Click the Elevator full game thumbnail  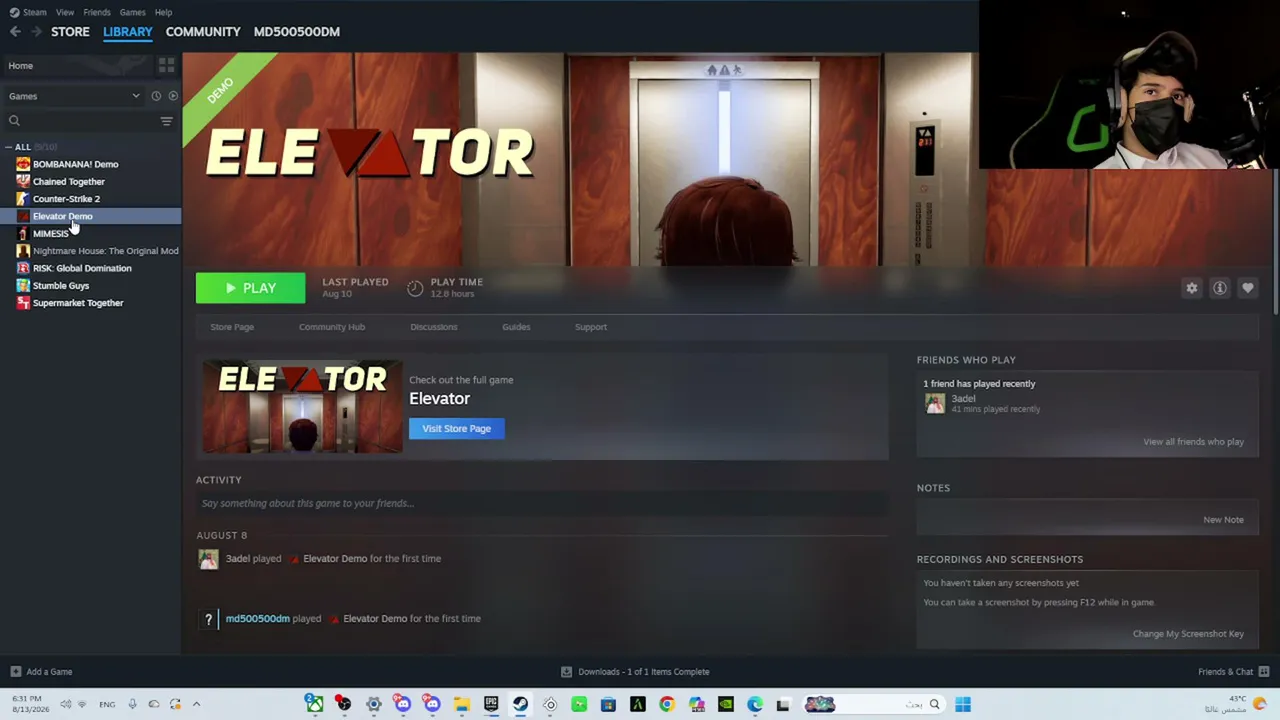pyautogui.click(x=302, y=407)
